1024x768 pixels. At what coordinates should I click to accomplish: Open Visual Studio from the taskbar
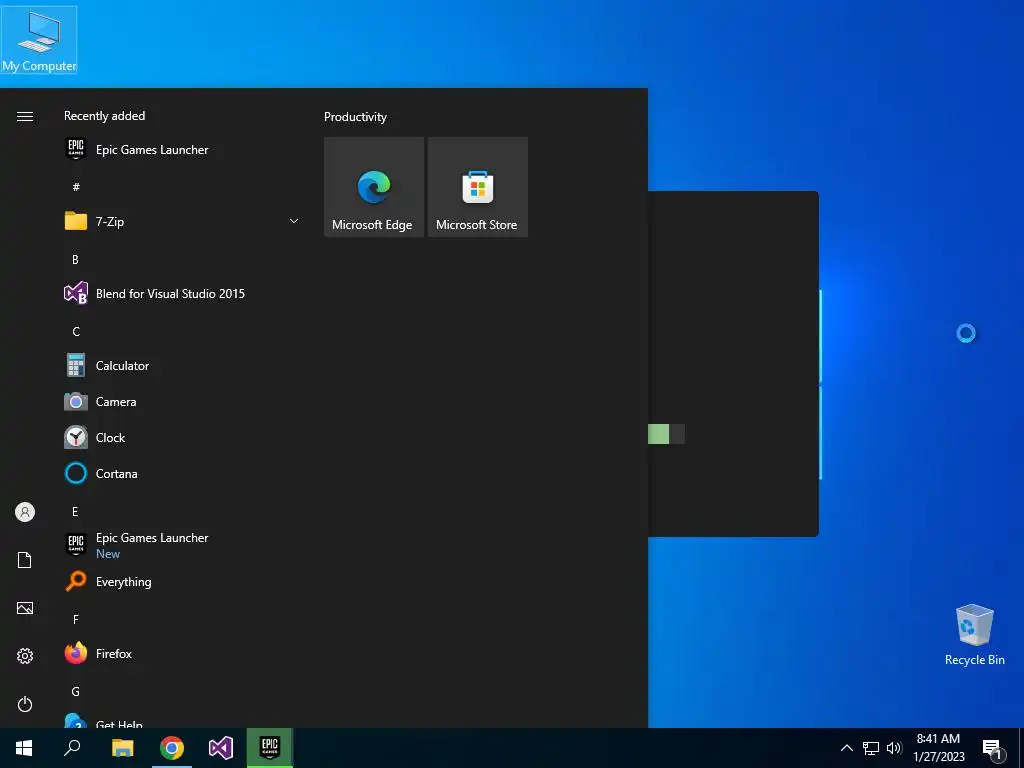(x=221, y=748)
